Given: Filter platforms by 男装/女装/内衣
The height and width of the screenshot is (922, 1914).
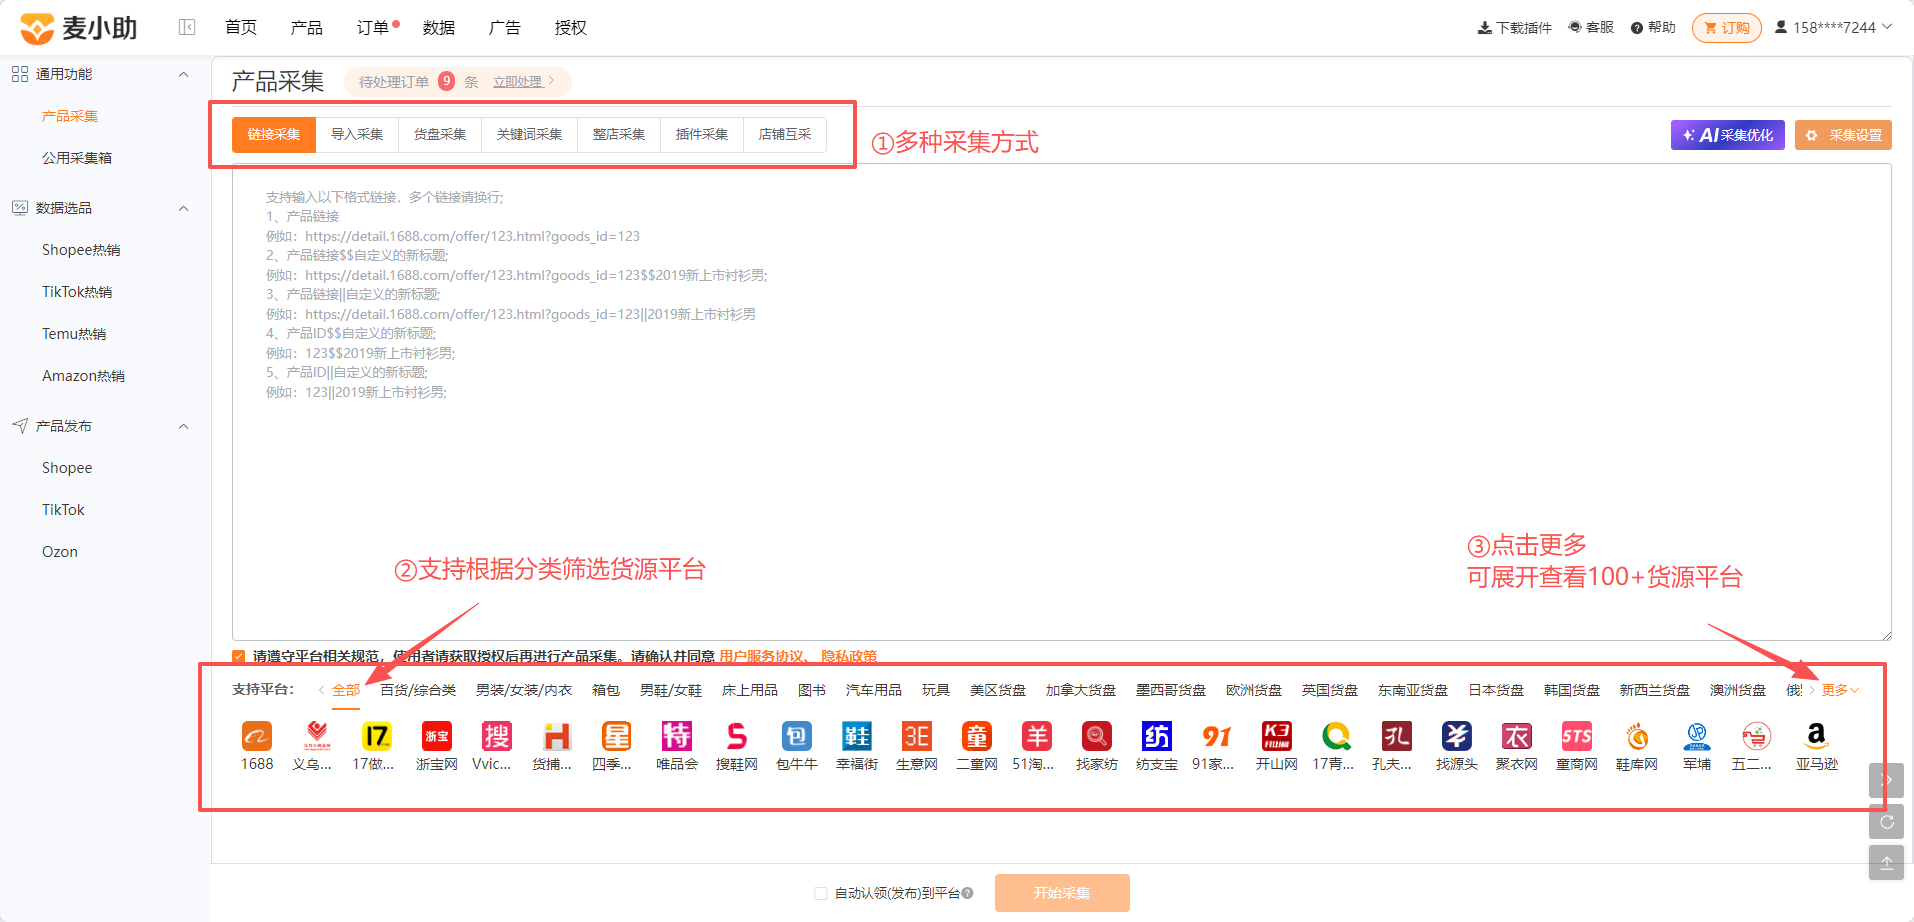Looking at the screenshot, I should [524, 690].
